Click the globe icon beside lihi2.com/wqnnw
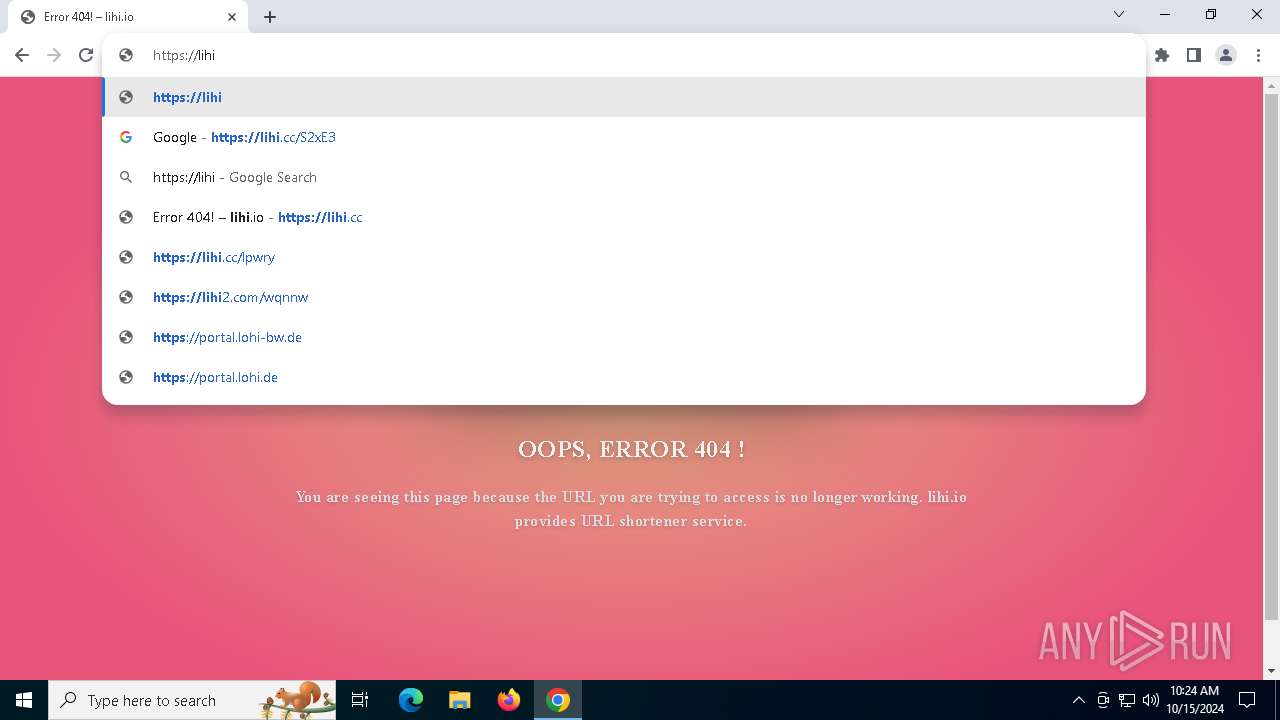The width and height of the screenshot is (1280, 720). (126, 297)
